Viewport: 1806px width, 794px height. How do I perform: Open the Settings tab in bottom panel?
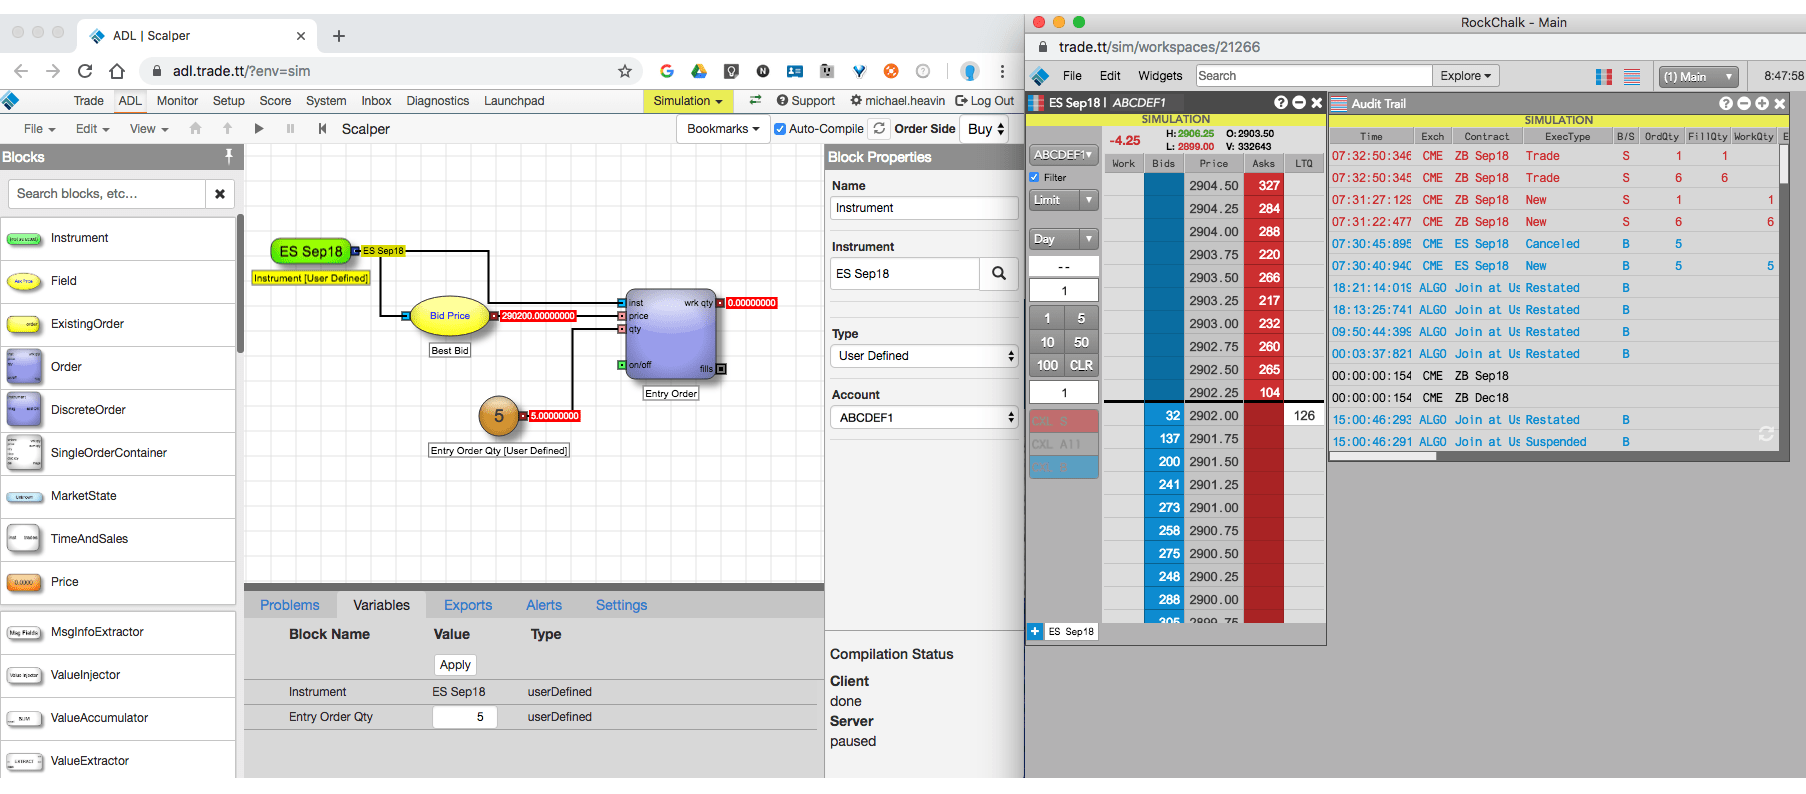pyautogui.click(x=621, y=605)
